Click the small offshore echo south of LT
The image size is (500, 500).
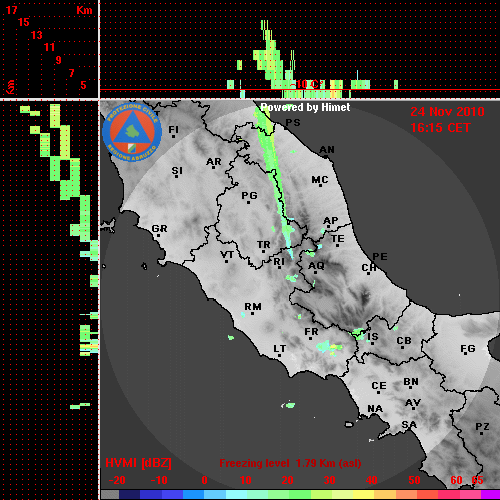(289, 405)
